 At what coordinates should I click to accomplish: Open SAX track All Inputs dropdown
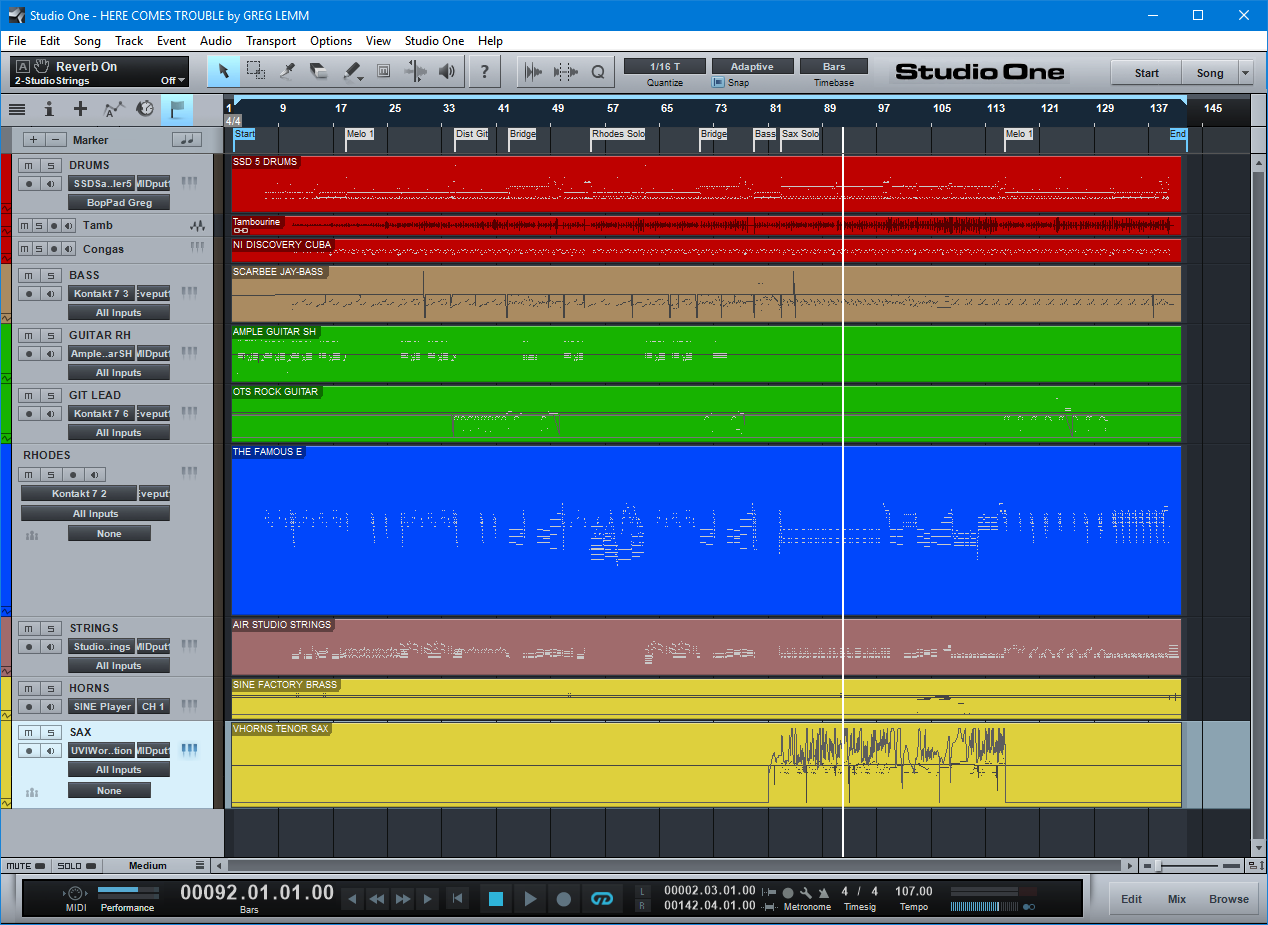click(119, 770)
